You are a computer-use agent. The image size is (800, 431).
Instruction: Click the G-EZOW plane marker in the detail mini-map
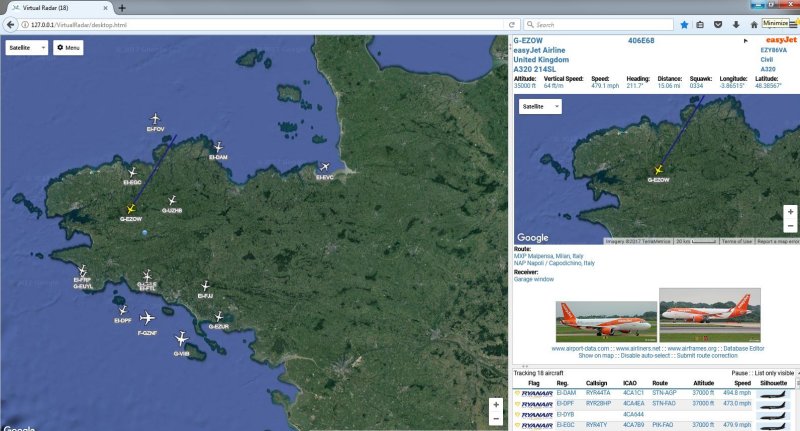click(659, 170)
